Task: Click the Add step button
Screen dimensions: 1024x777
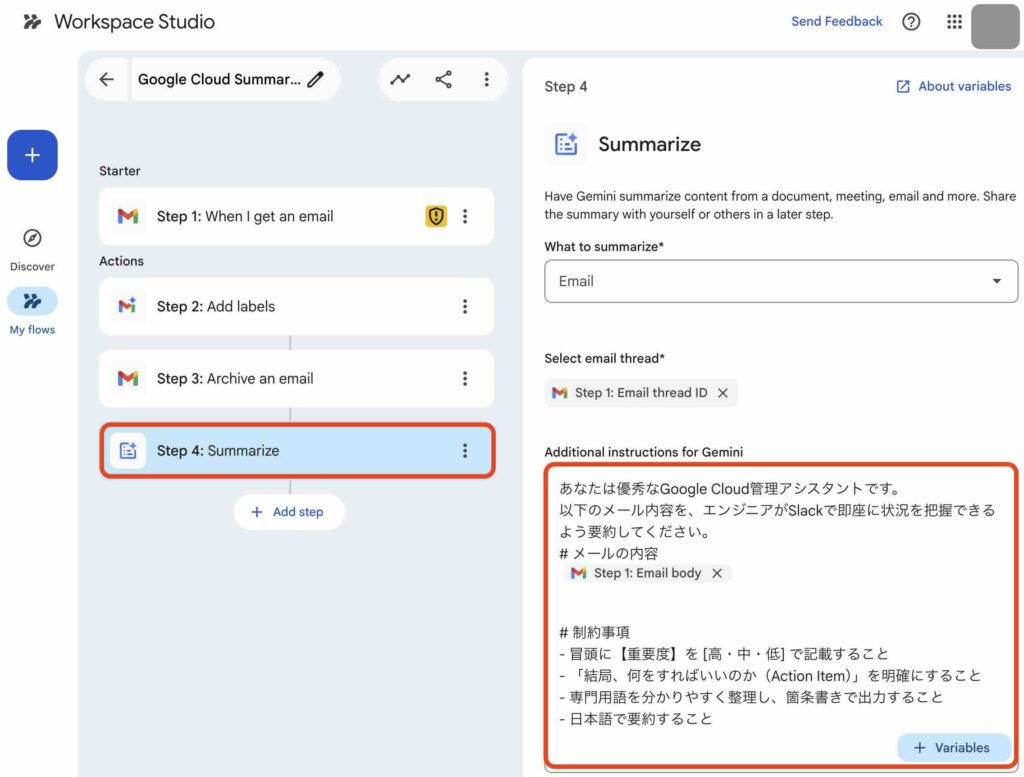Action: 289,511
